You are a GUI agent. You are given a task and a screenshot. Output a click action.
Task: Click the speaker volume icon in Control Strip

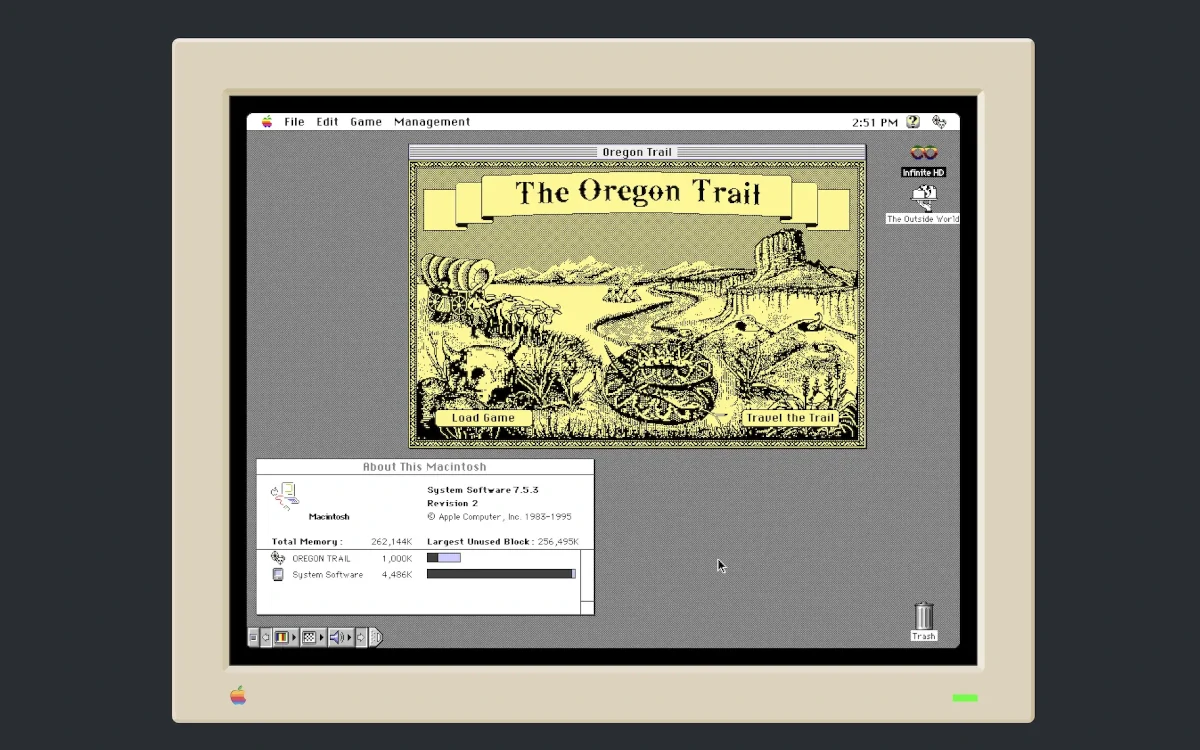tap(334, 637)
